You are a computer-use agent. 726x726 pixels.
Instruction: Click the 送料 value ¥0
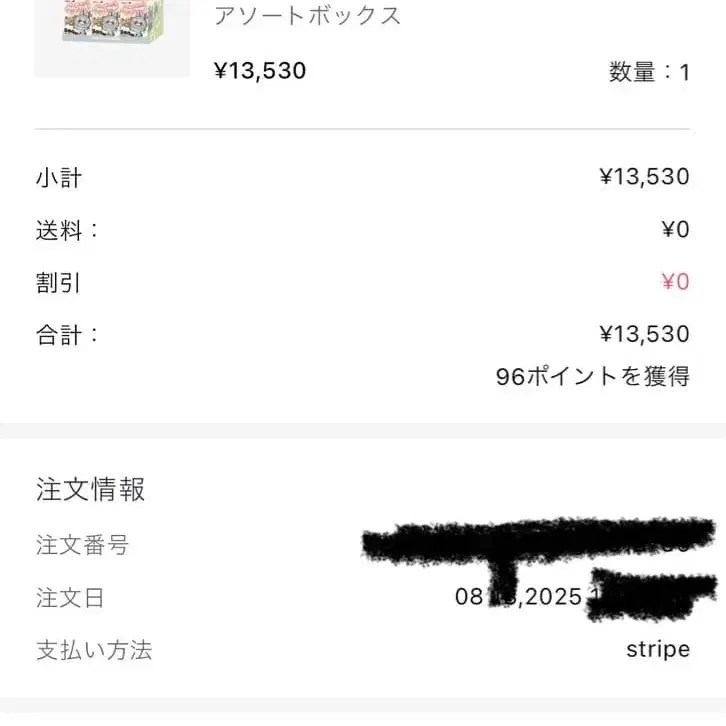pos(675,230)
